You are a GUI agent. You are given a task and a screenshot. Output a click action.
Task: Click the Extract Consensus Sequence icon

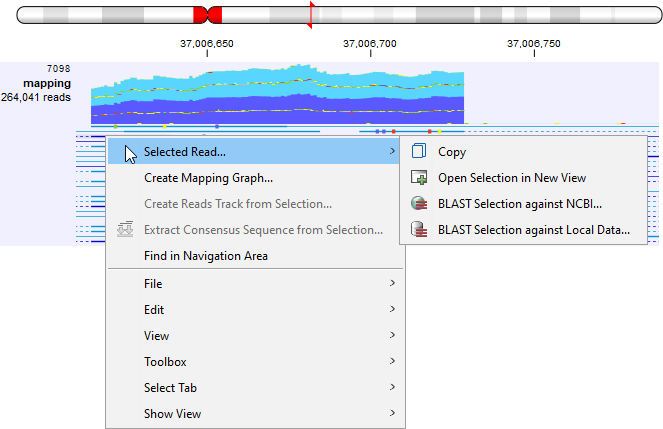126,230
